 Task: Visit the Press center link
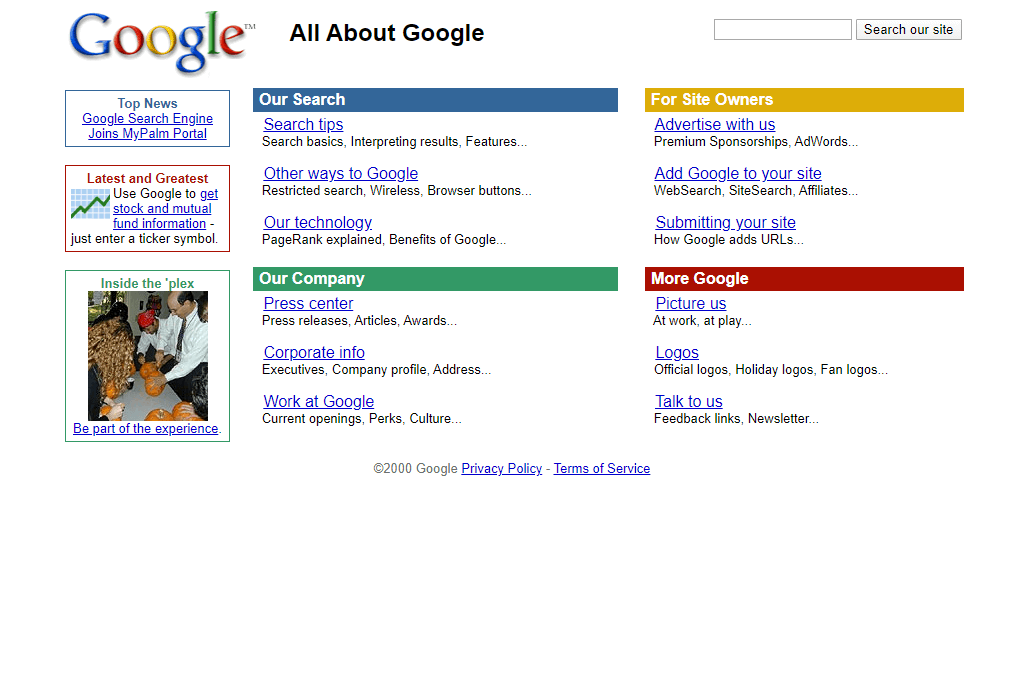tap(308, 303)
